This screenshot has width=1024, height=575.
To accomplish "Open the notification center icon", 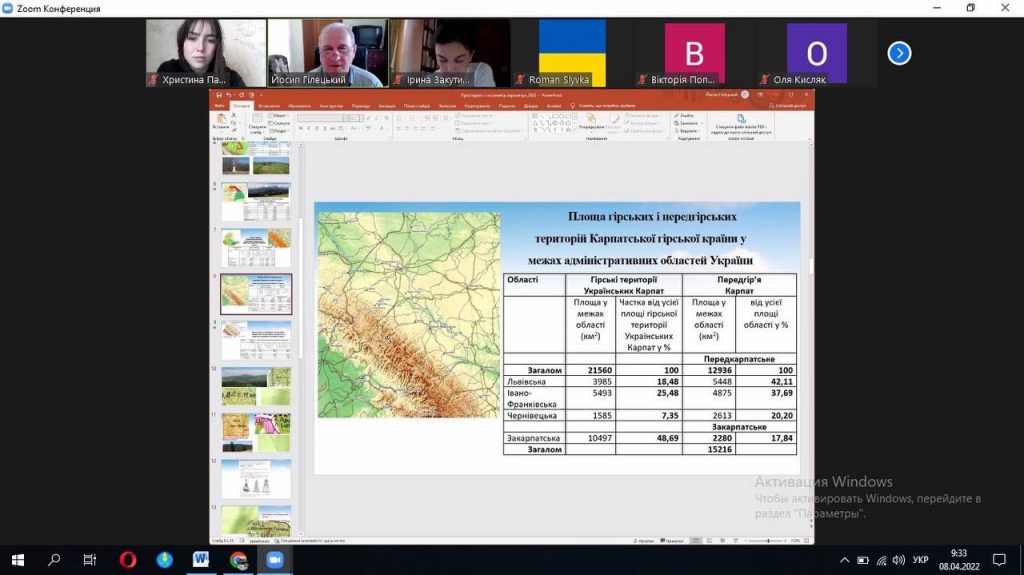I will [x=998, y=559].
